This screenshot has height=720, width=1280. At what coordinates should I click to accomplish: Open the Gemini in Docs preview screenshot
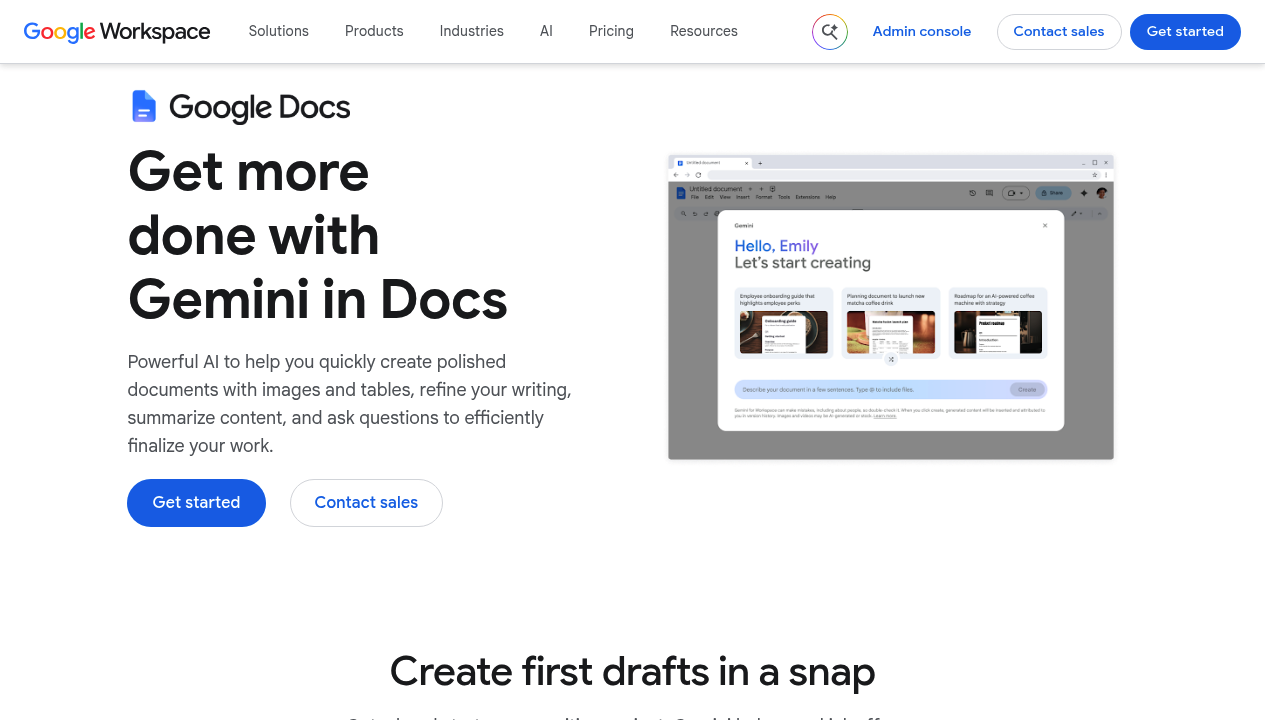(891, 307)
